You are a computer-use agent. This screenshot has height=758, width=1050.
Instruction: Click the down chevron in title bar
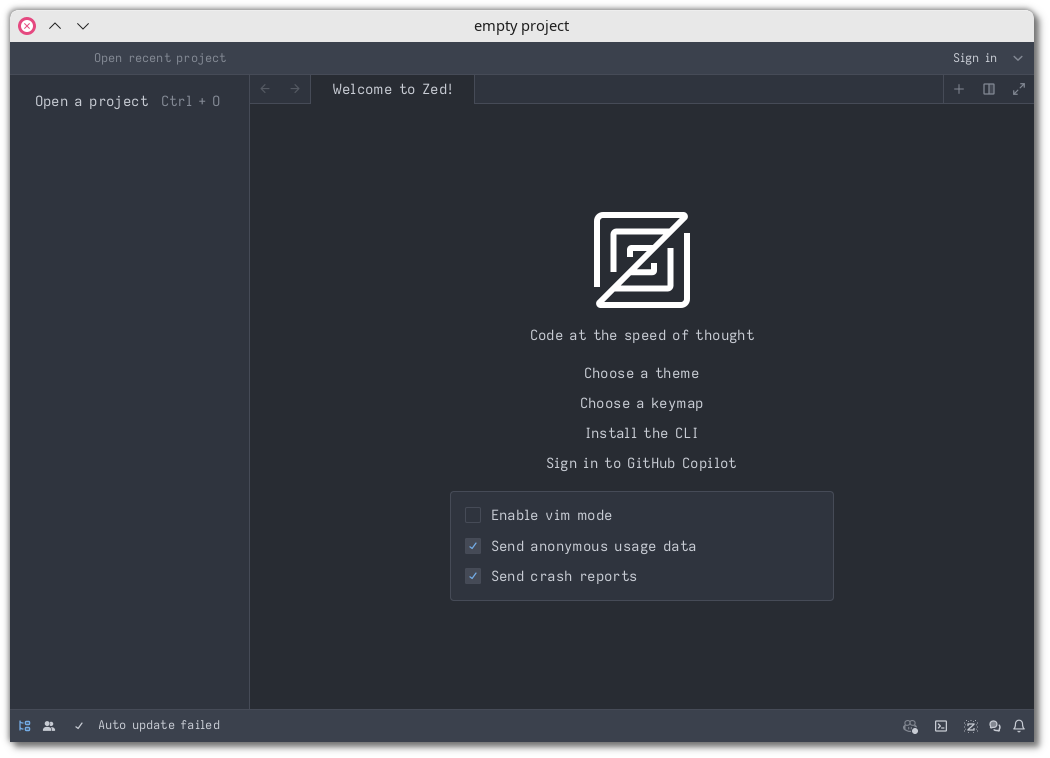(x=83, y=26)
